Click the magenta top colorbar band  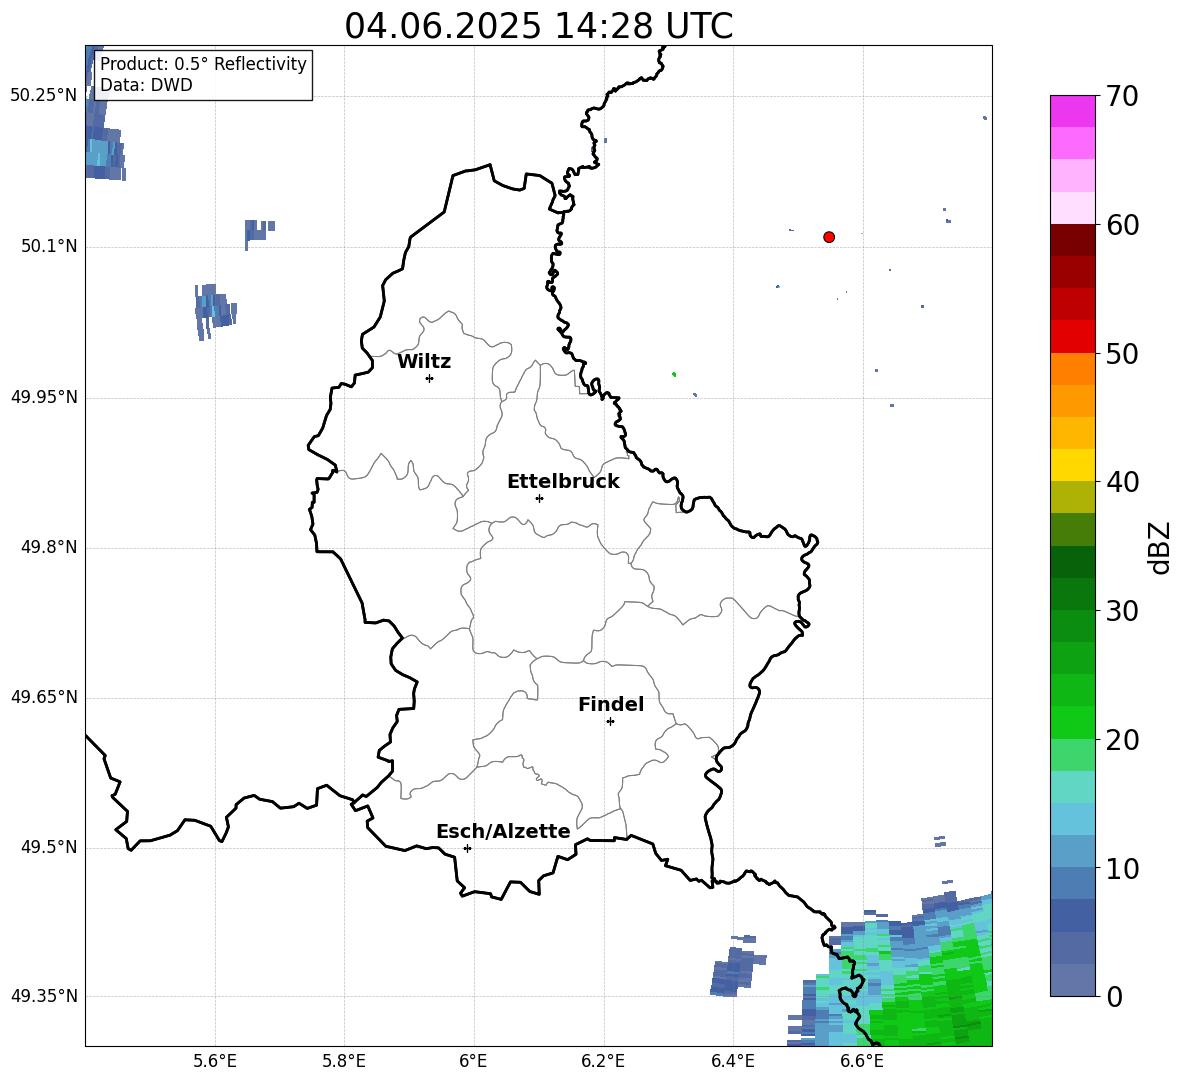[1072, 111]
